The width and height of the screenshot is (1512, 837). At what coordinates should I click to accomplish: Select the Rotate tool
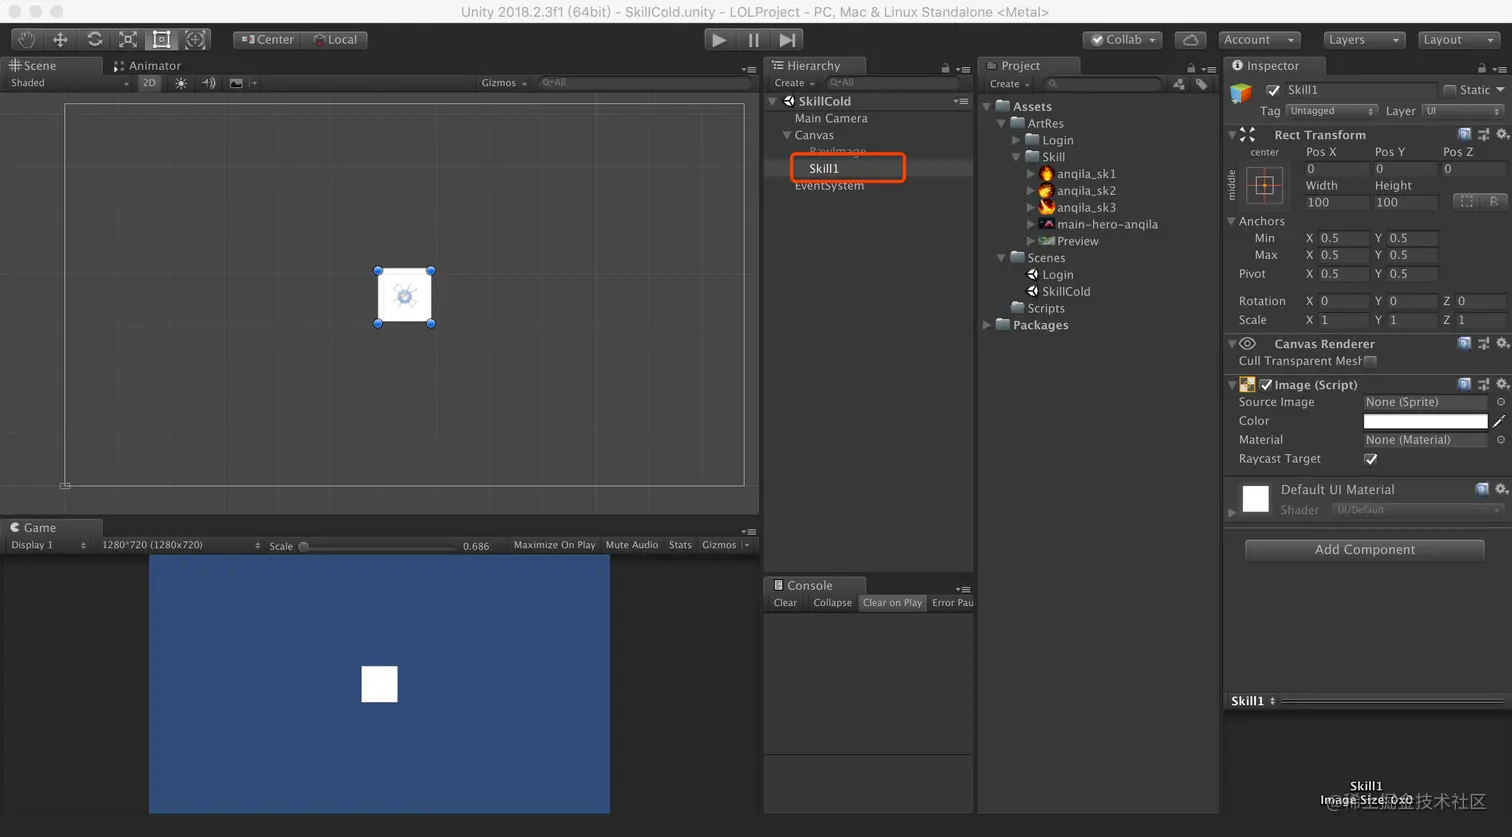(94, 40)
